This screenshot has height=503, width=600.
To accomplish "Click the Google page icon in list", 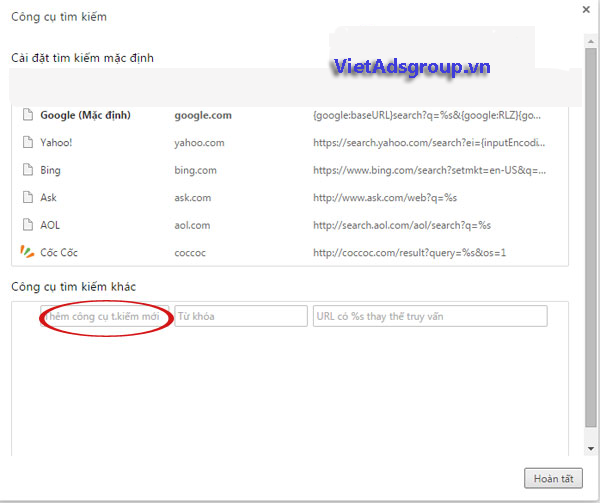I will click(x=27, y=115).
